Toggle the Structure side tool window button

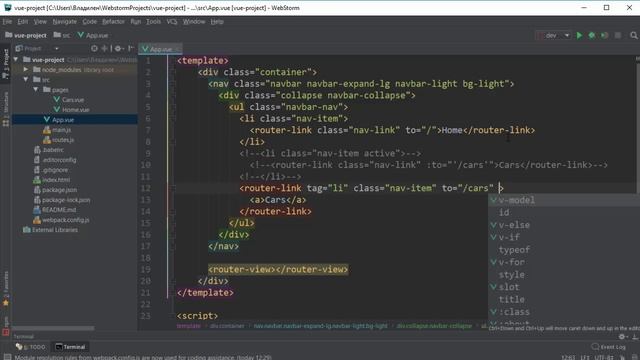[x=6, y=109]
